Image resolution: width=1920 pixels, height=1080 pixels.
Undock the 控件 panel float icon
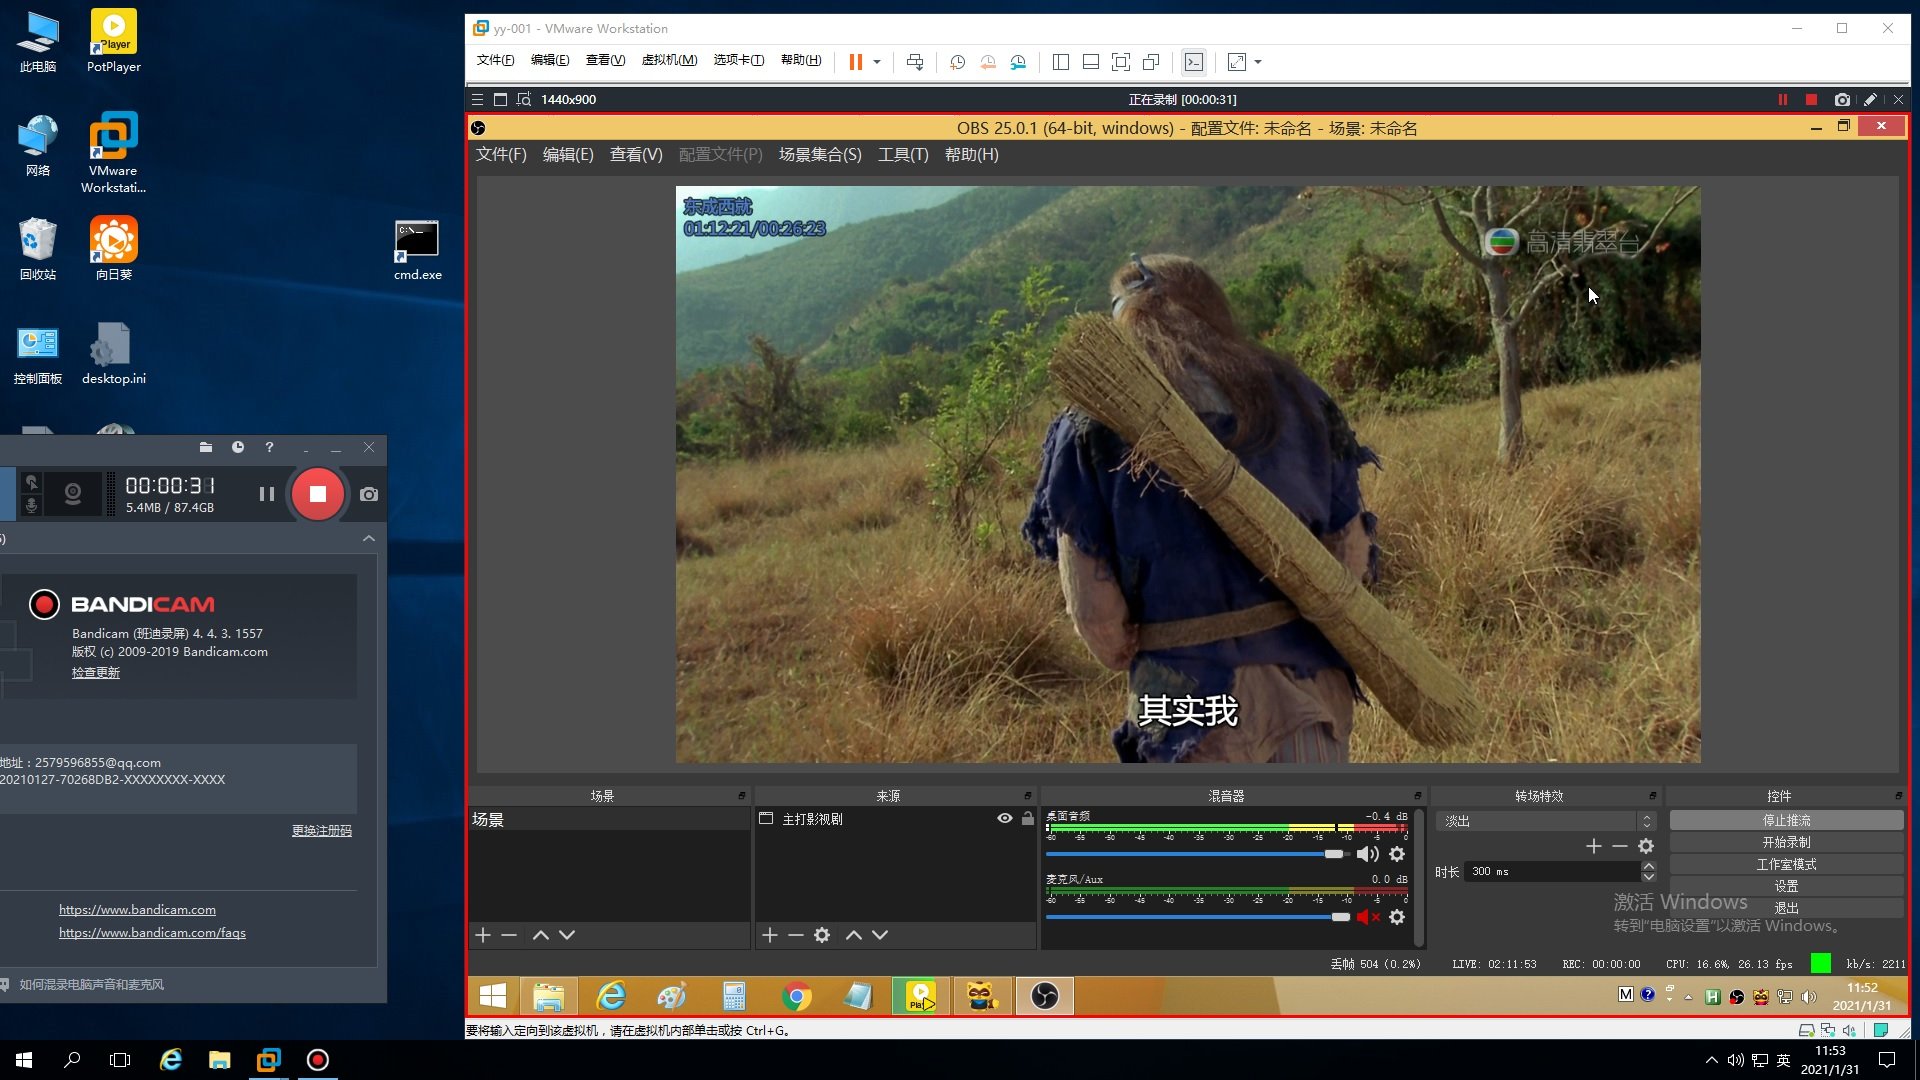coord(1898,796)
